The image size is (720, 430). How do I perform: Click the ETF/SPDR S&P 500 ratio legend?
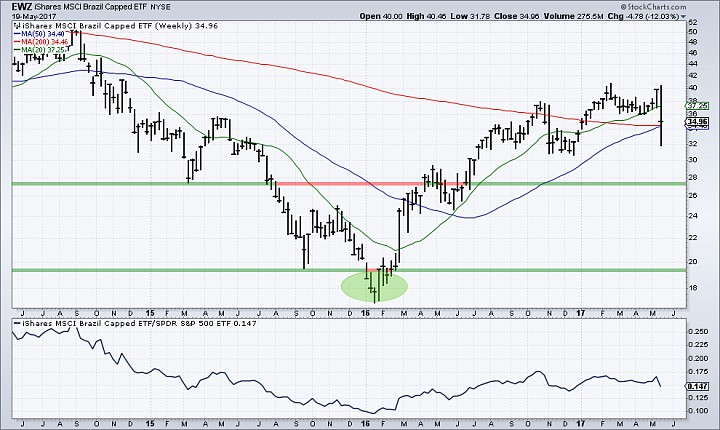click(x=135, y=323)
